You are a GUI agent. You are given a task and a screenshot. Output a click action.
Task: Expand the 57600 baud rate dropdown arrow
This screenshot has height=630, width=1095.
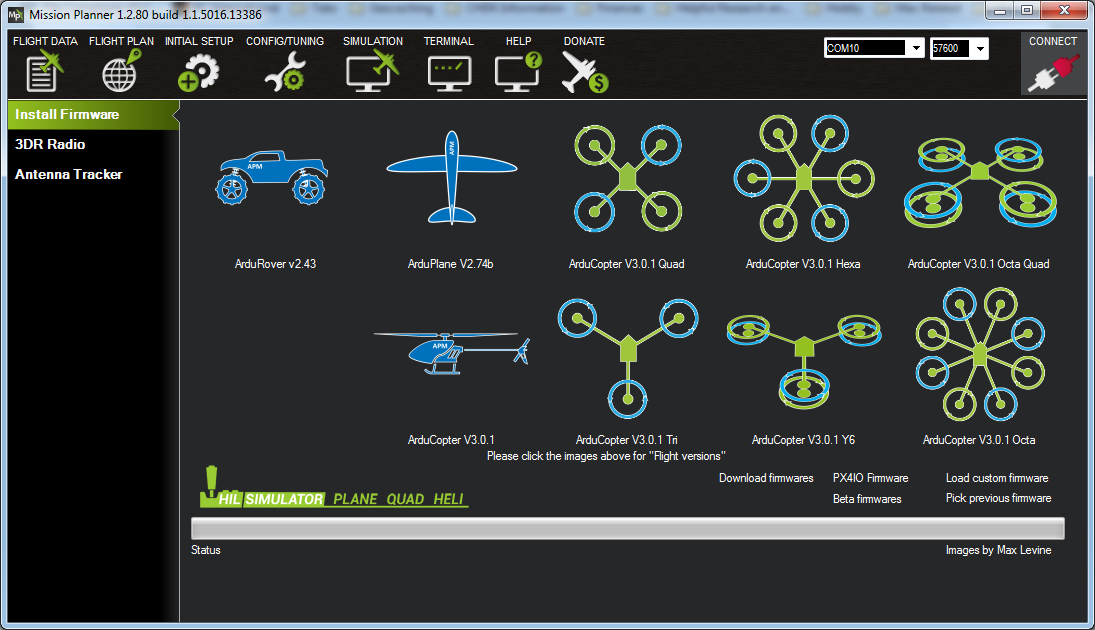pyautogui.click(x=980, y=48)
